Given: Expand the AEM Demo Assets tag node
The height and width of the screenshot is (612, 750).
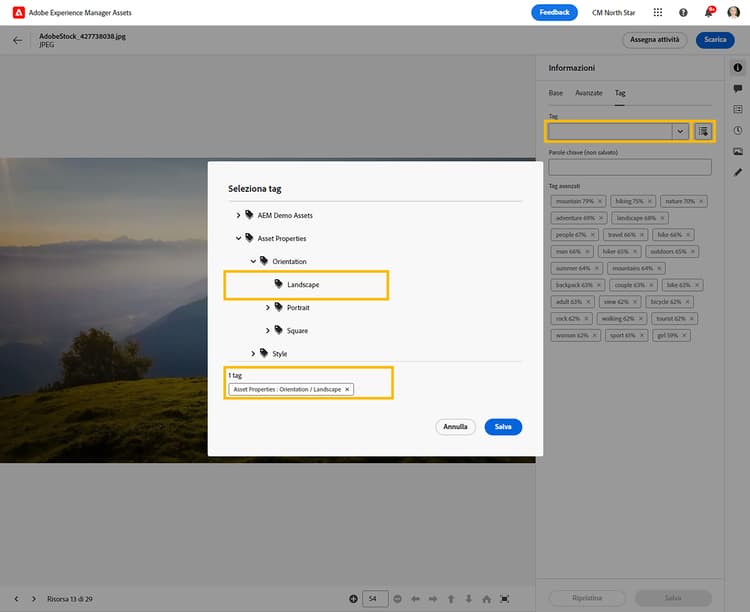Looking at the screenshot, I should click(238, 215).
